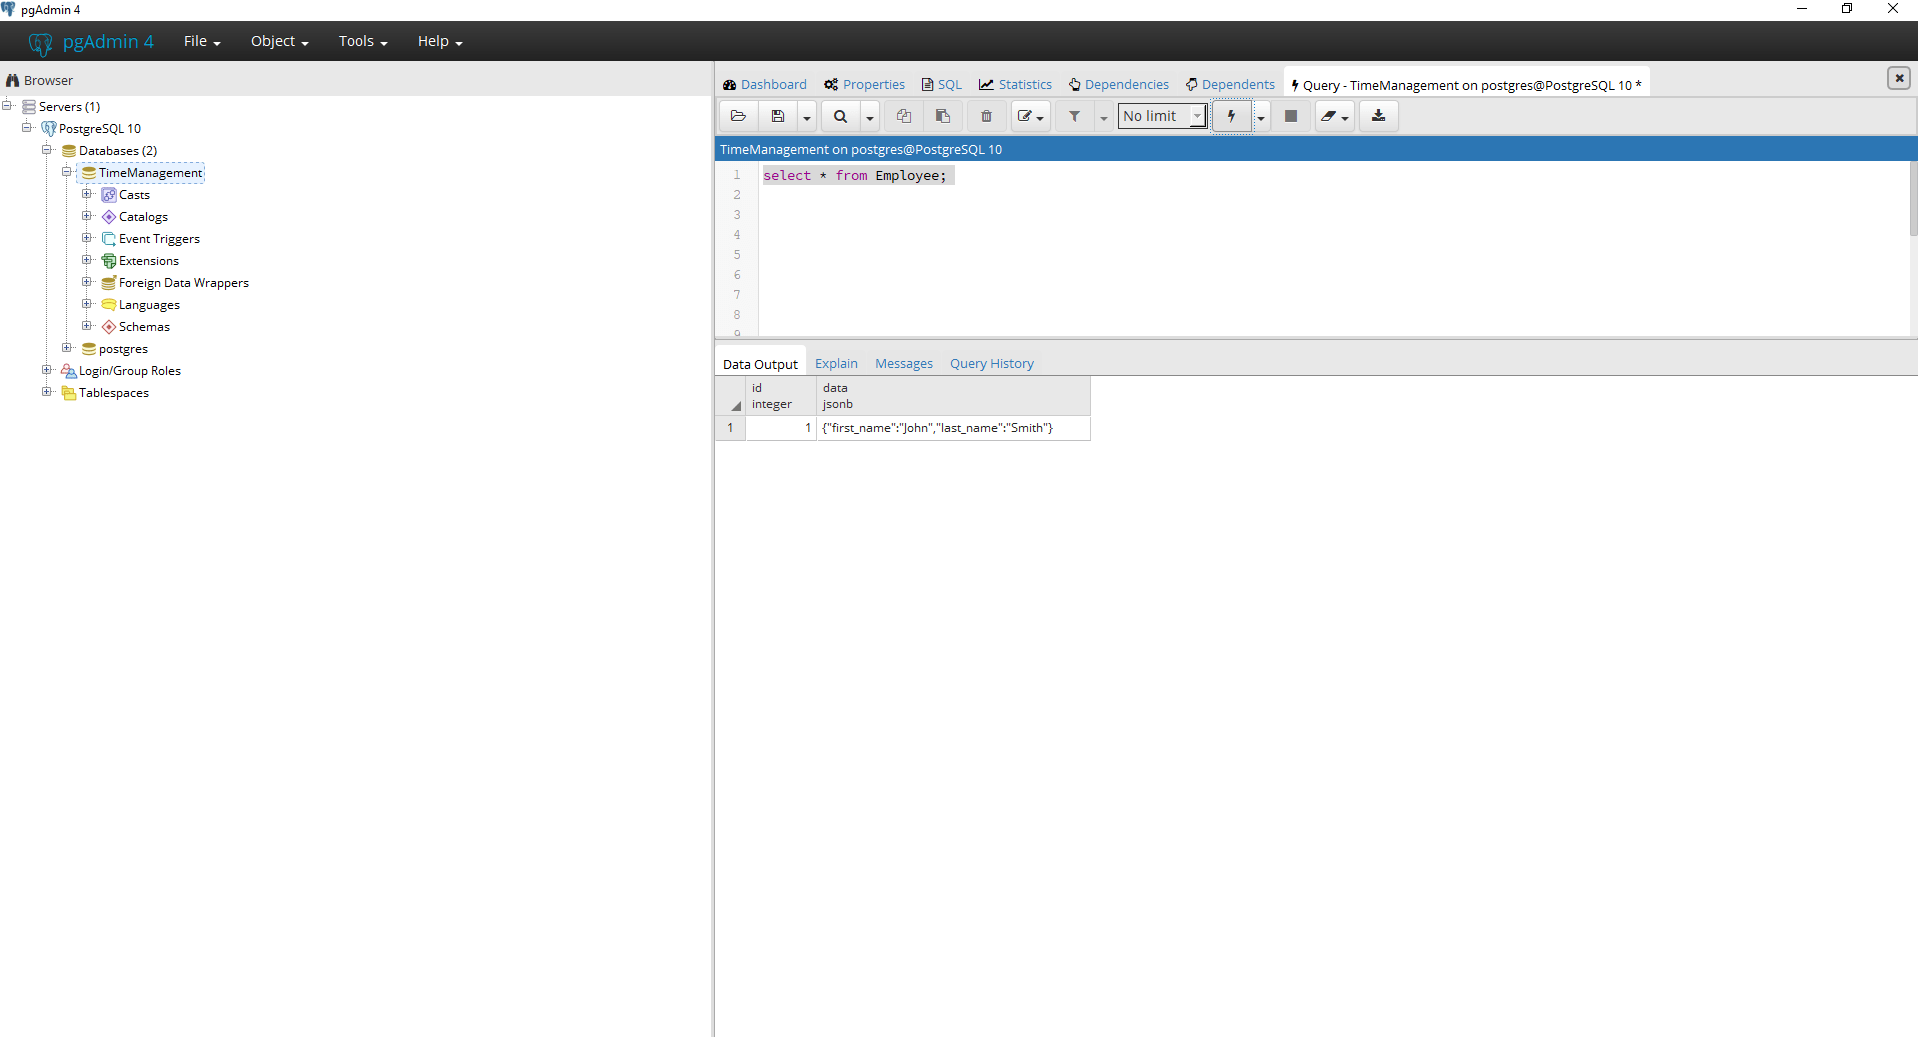Delete rows using the trash icon
The width and height of the screenshot is (1918, 1037).
[986, 115]
